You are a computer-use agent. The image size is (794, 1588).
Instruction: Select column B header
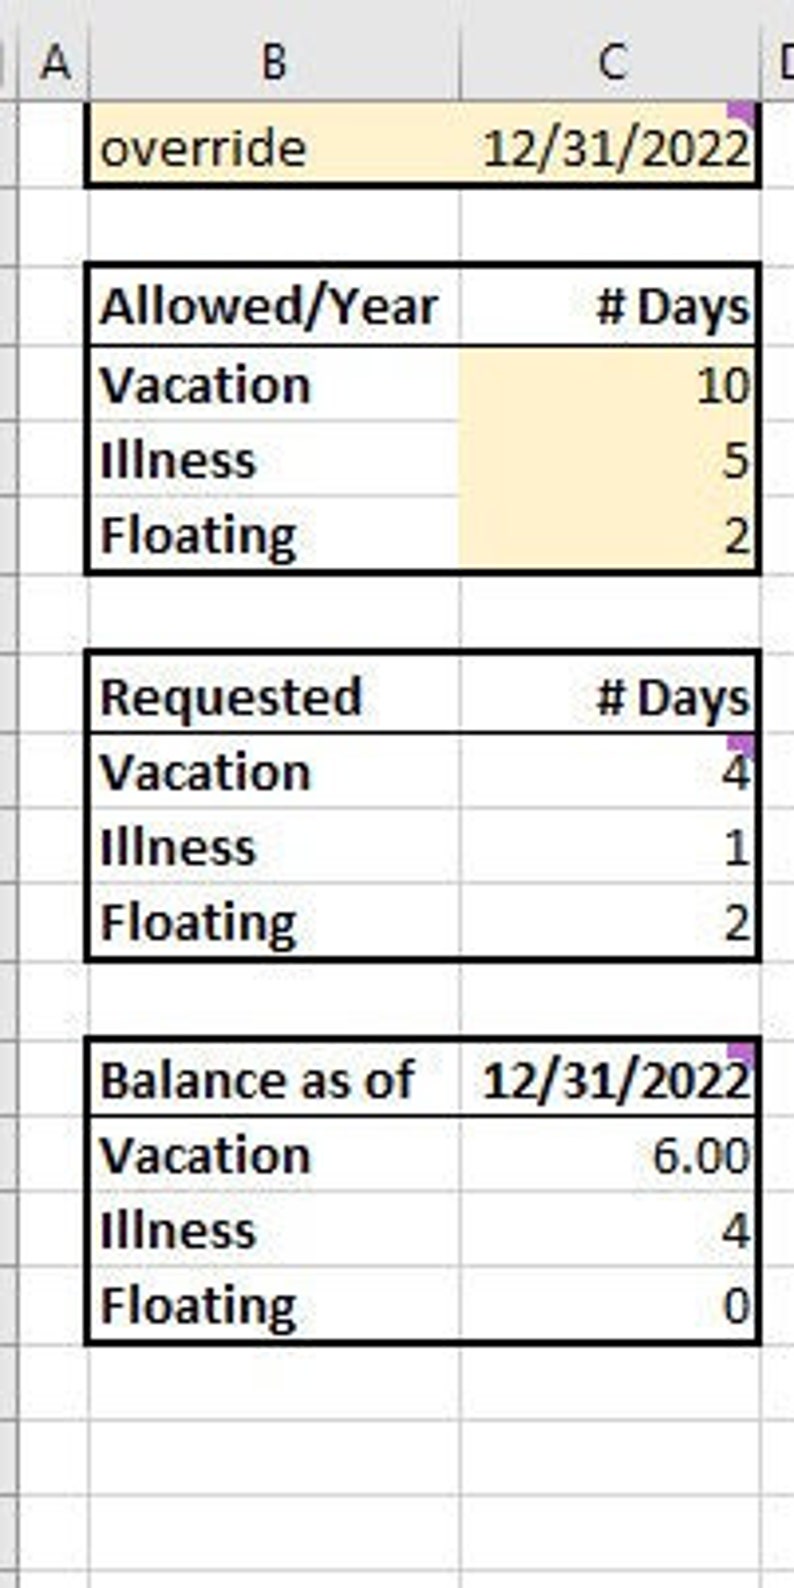click(x=274, y=63)
